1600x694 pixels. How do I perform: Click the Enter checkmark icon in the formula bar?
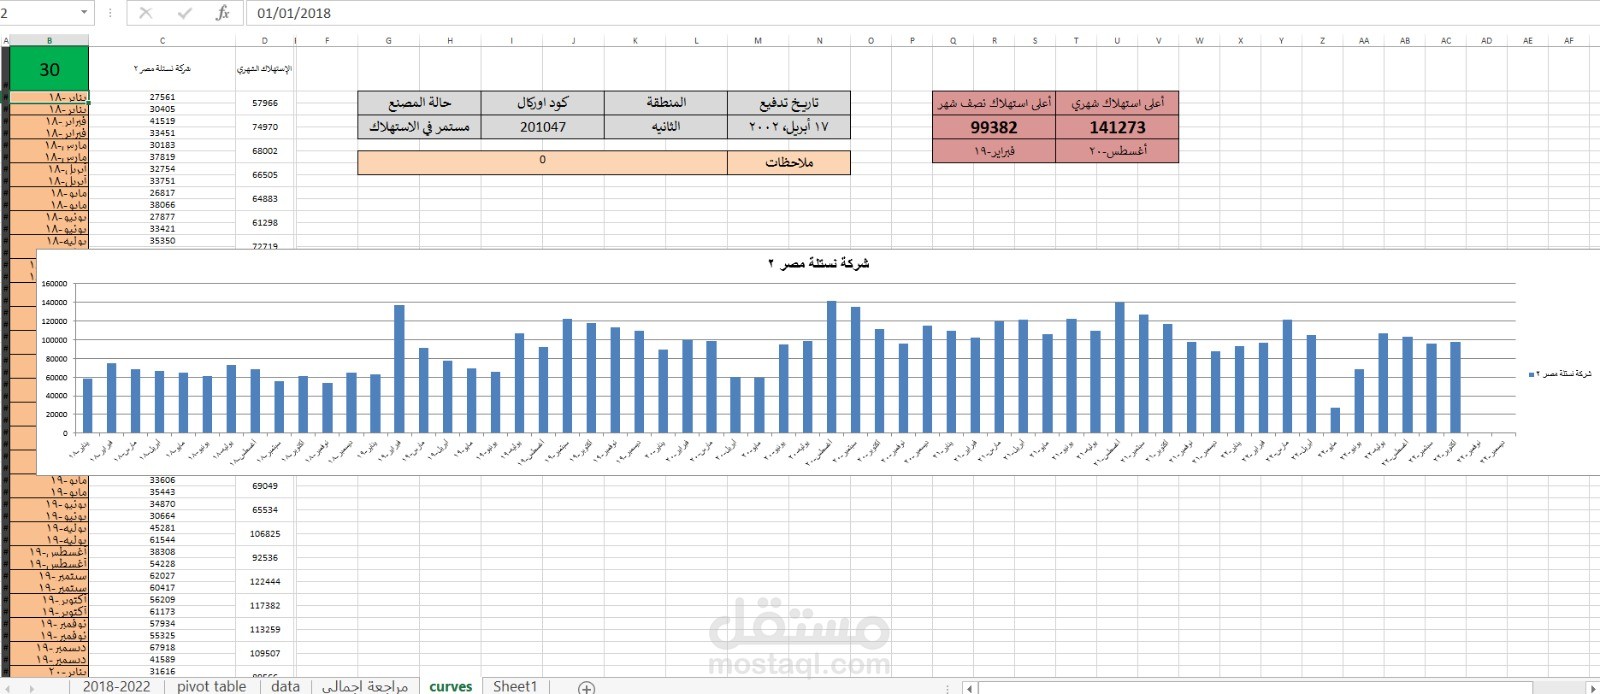pyautogui.click(x=184, y=13)
